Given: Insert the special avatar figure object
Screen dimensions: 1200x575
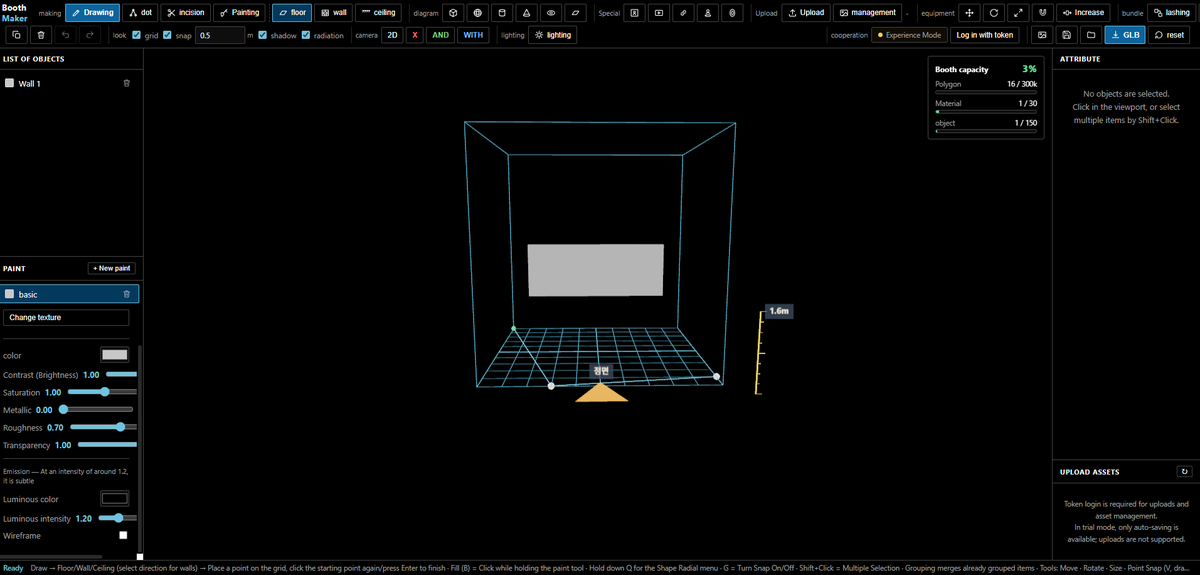Looking at the screenshot, I should pyautogui.click(x=708, y=13).
